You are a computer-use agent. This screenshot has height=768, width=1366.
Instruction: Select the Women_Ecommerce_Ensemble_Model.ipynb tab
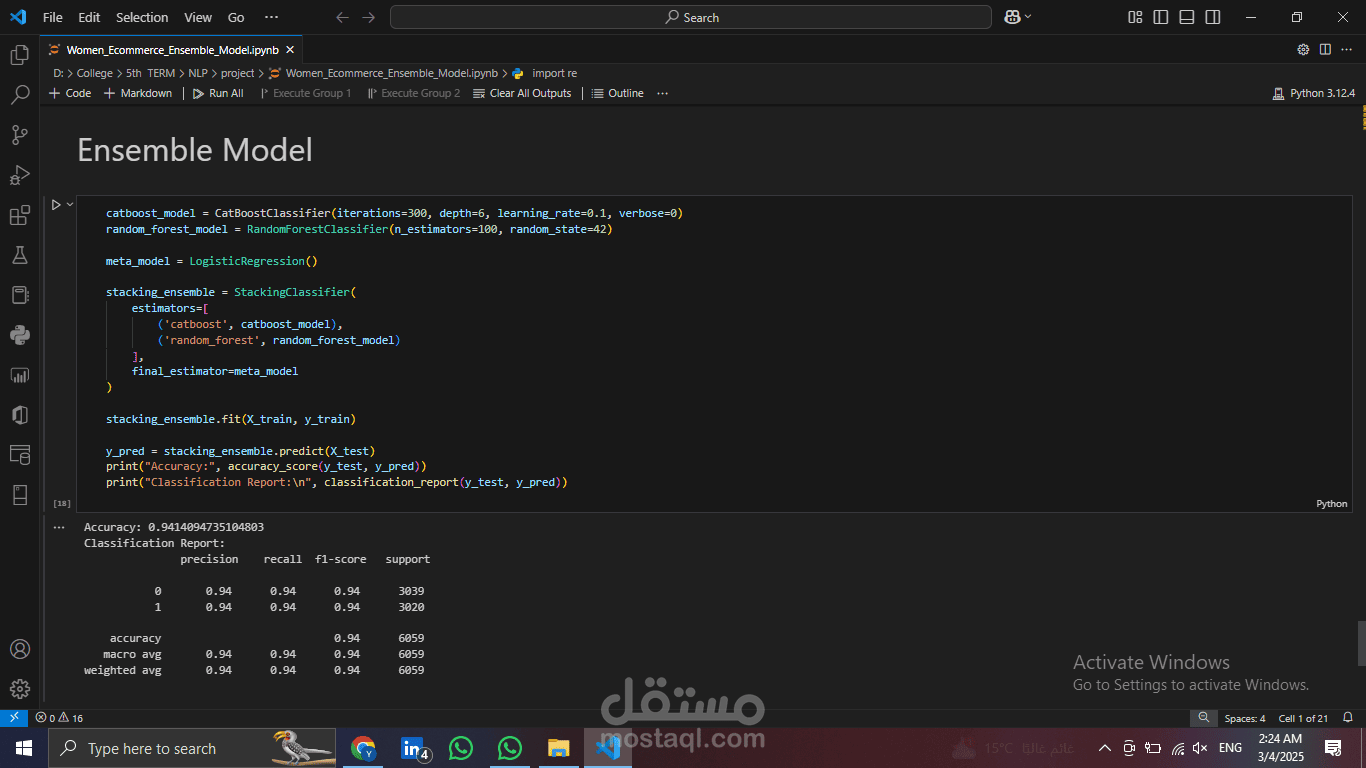(x=172, y=49)
